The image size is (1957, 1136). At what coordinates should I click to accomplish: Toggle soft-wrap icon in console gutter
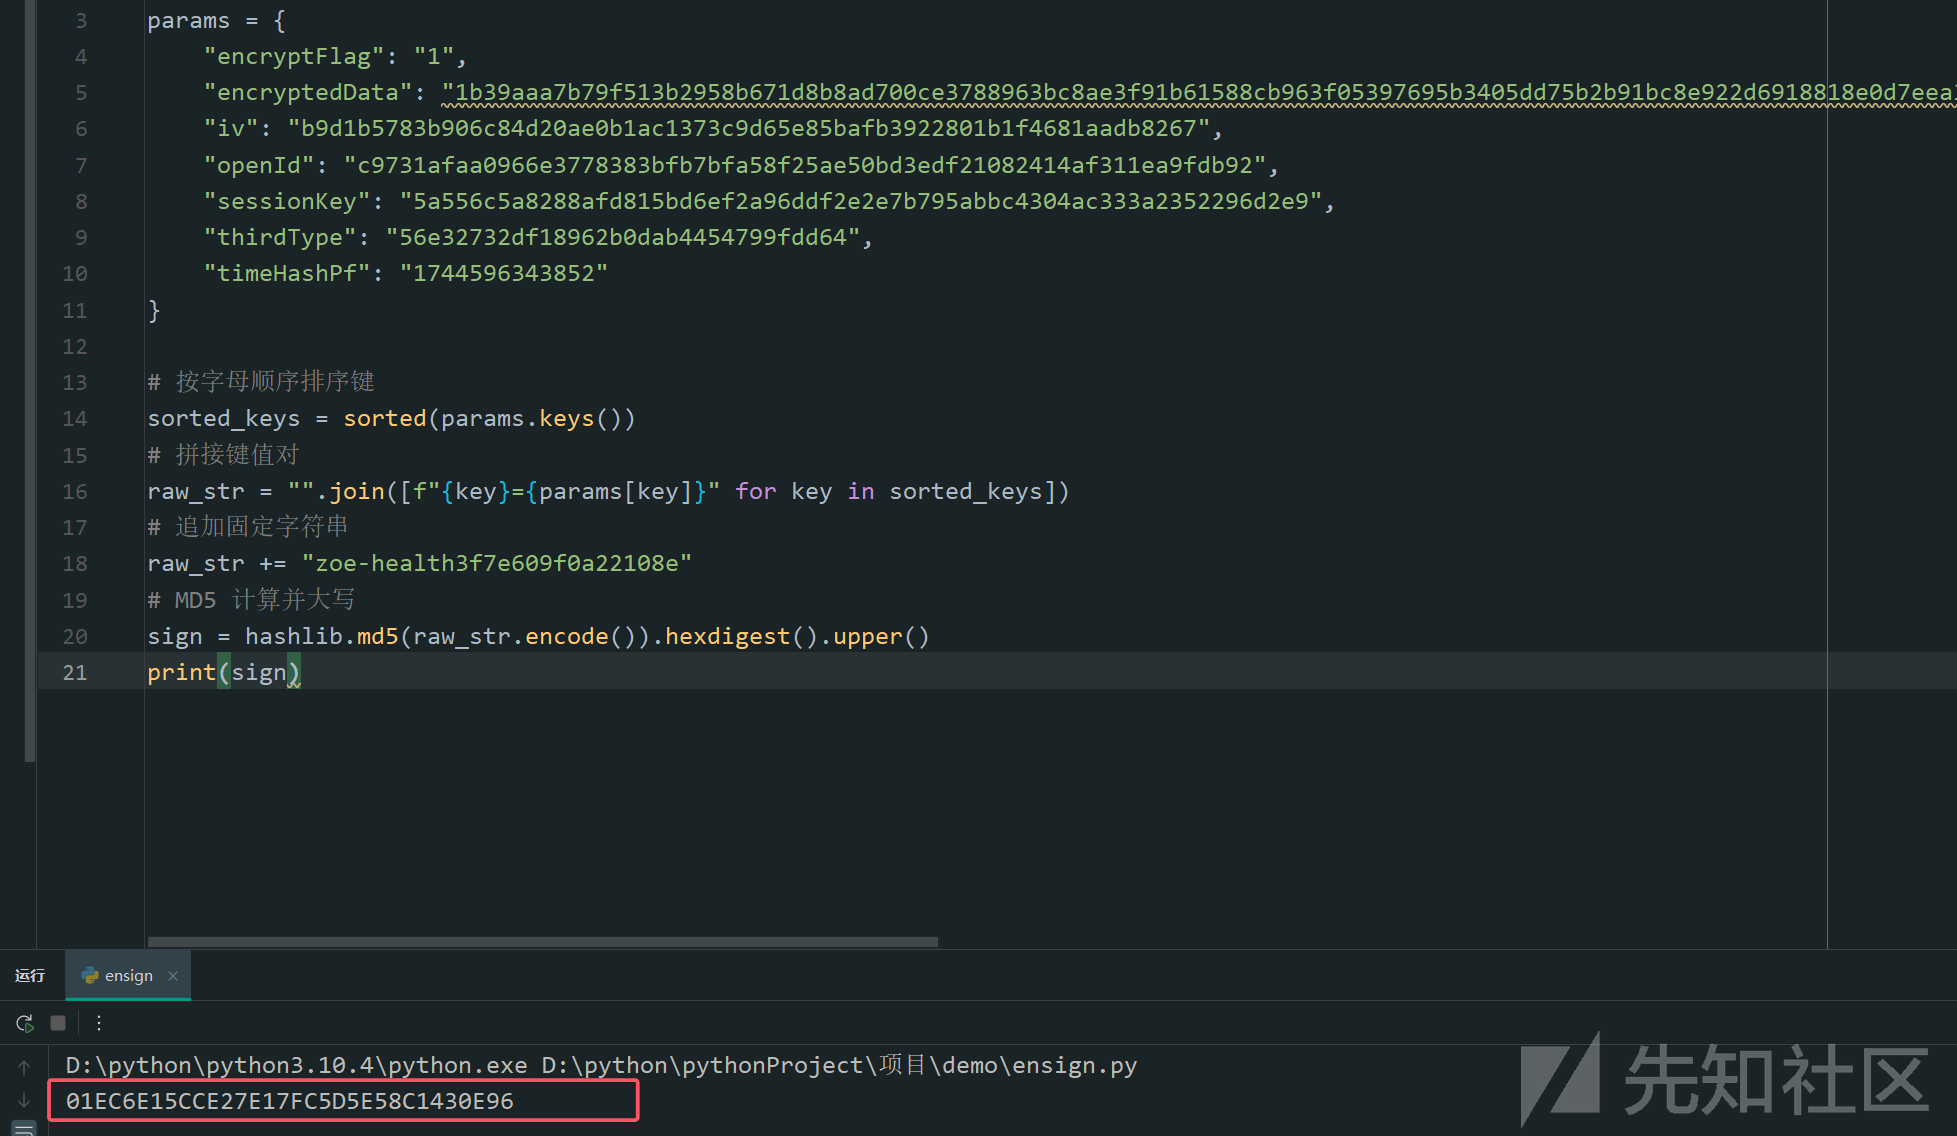pyautogui.click(x=24, y=1129)
